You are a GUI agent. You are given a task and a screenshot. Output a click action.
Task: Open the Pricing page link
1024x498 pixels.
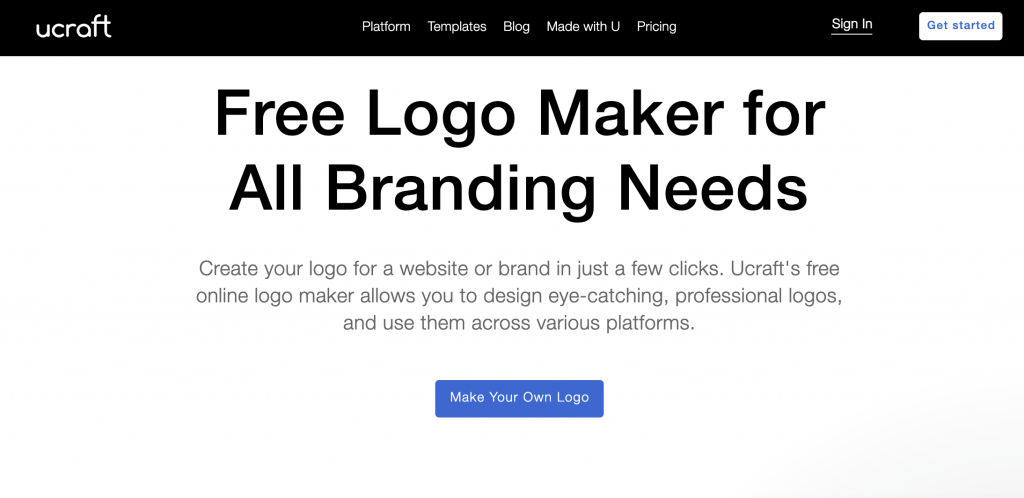click(x=656, y=27)
